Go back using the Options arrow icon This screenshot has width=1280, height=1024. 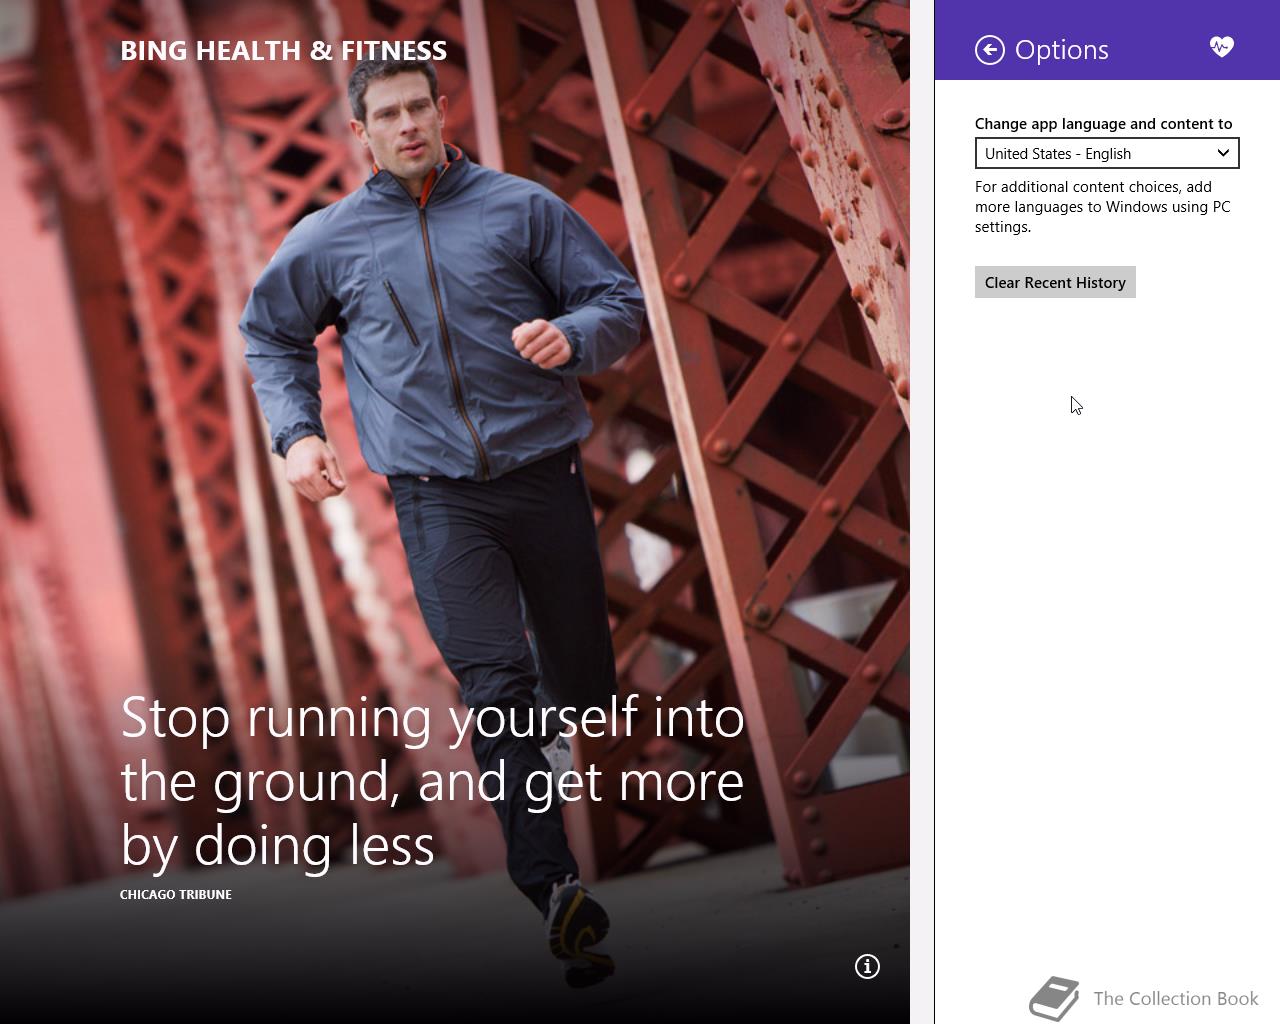[990, 50]
